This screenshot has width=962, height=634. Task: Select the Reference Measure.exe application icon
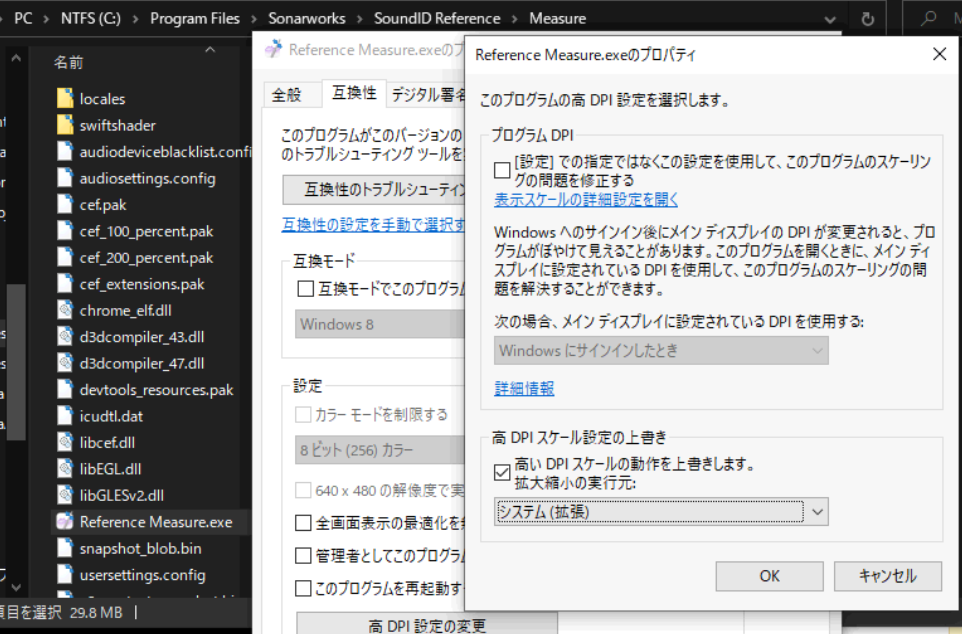tap(65, 522)
